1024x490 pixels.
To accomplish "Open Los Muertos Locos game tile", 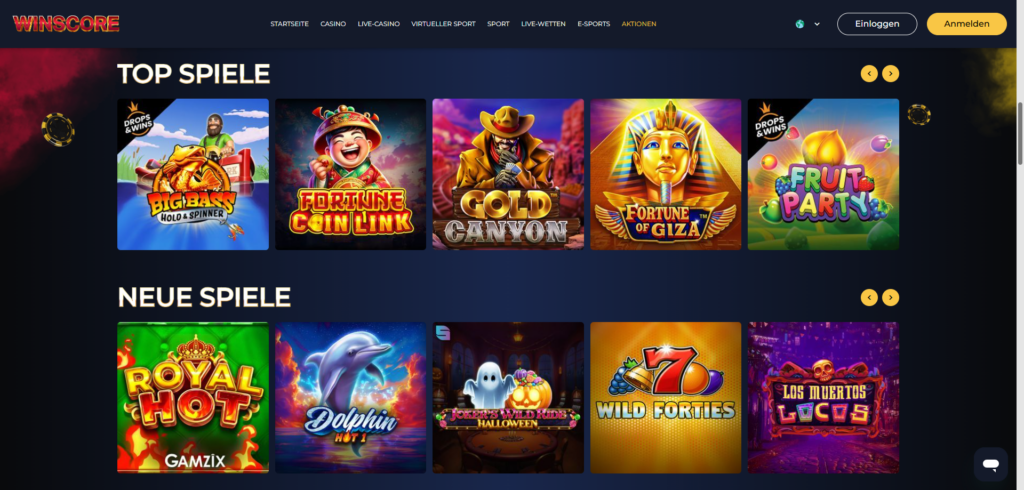I will coord(824,398).
